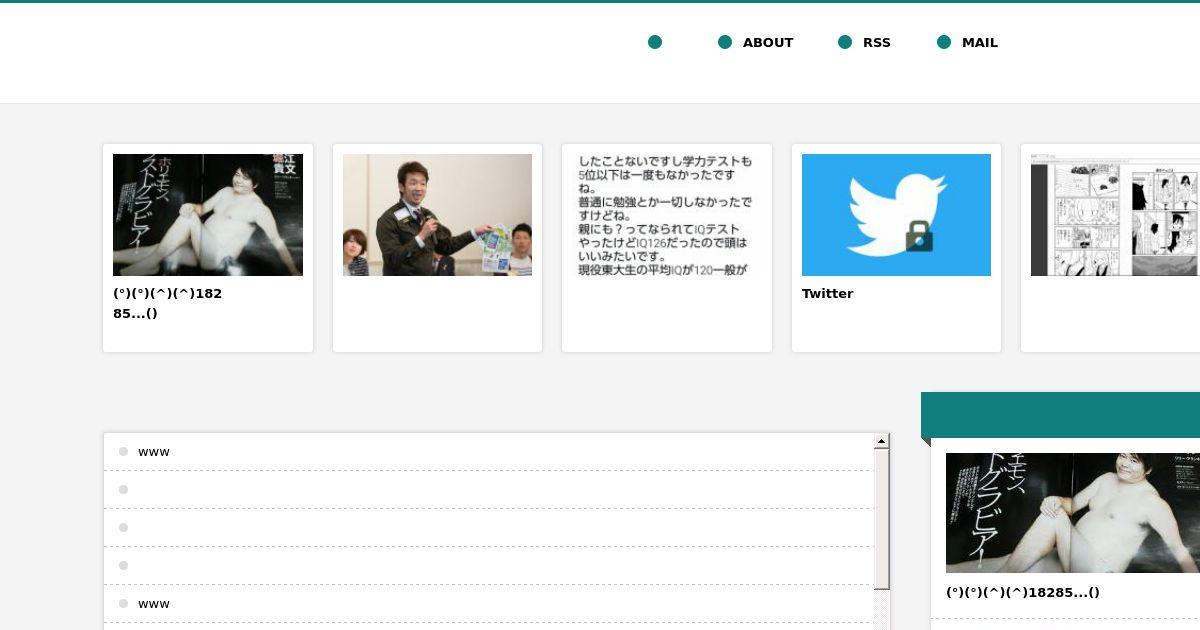The width and height of the screenshot is (1200, 630).
Task: Open the sidebar 18285 title link
Action: 1023,592
